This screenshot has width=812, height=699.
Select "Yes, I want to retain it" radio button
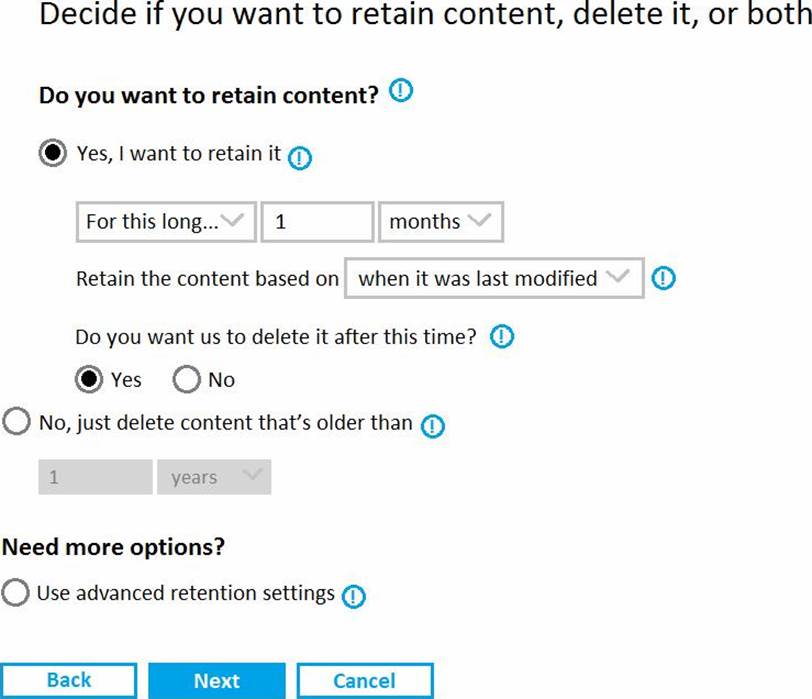point(52,155)
